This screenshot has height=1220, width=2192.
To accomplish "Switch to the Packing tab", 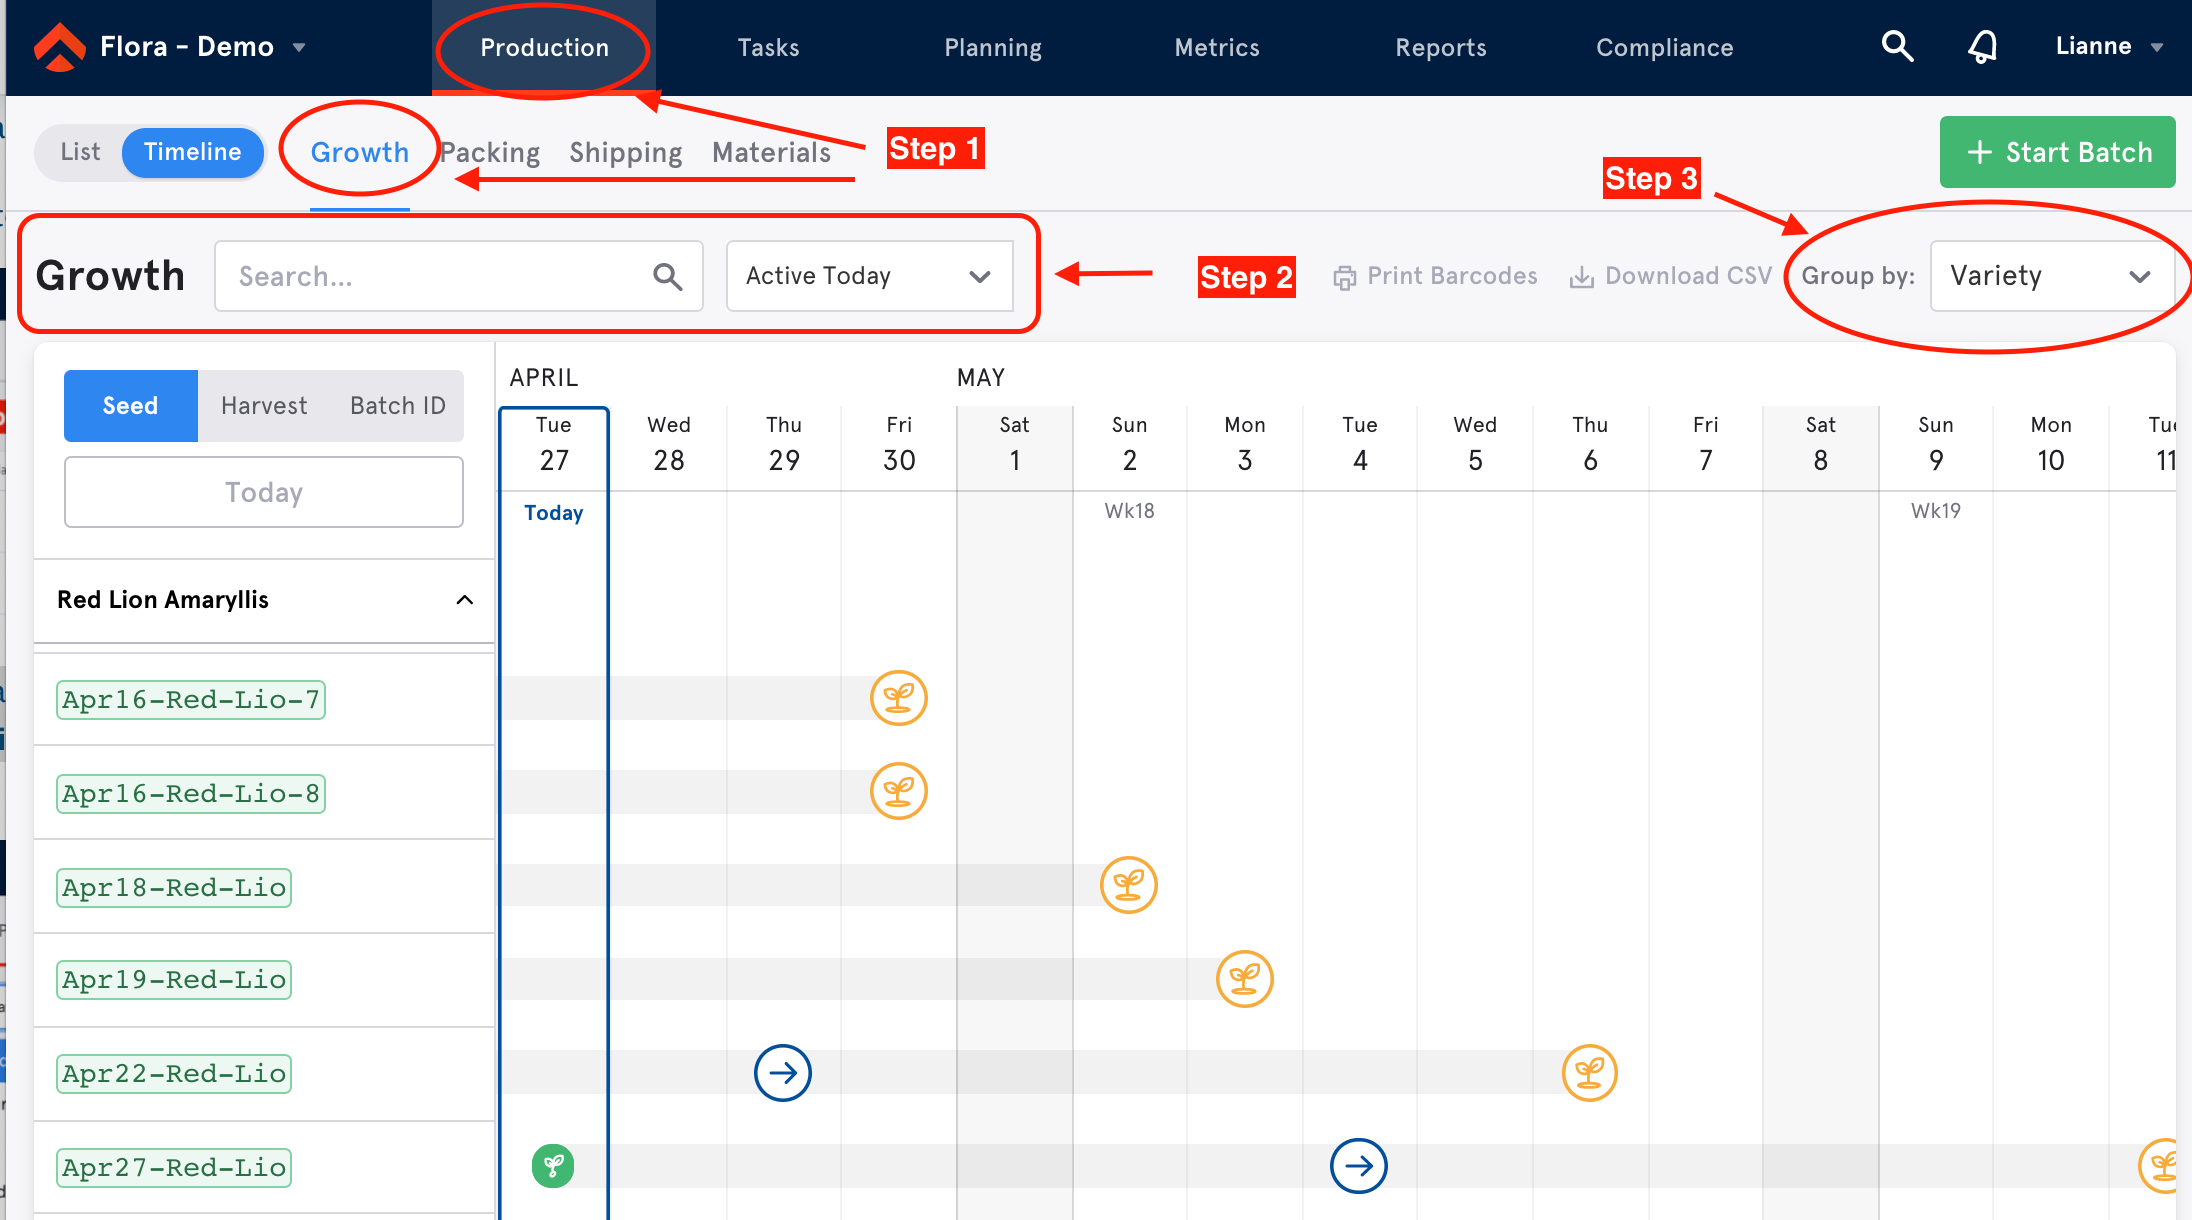I will (488, 150).
